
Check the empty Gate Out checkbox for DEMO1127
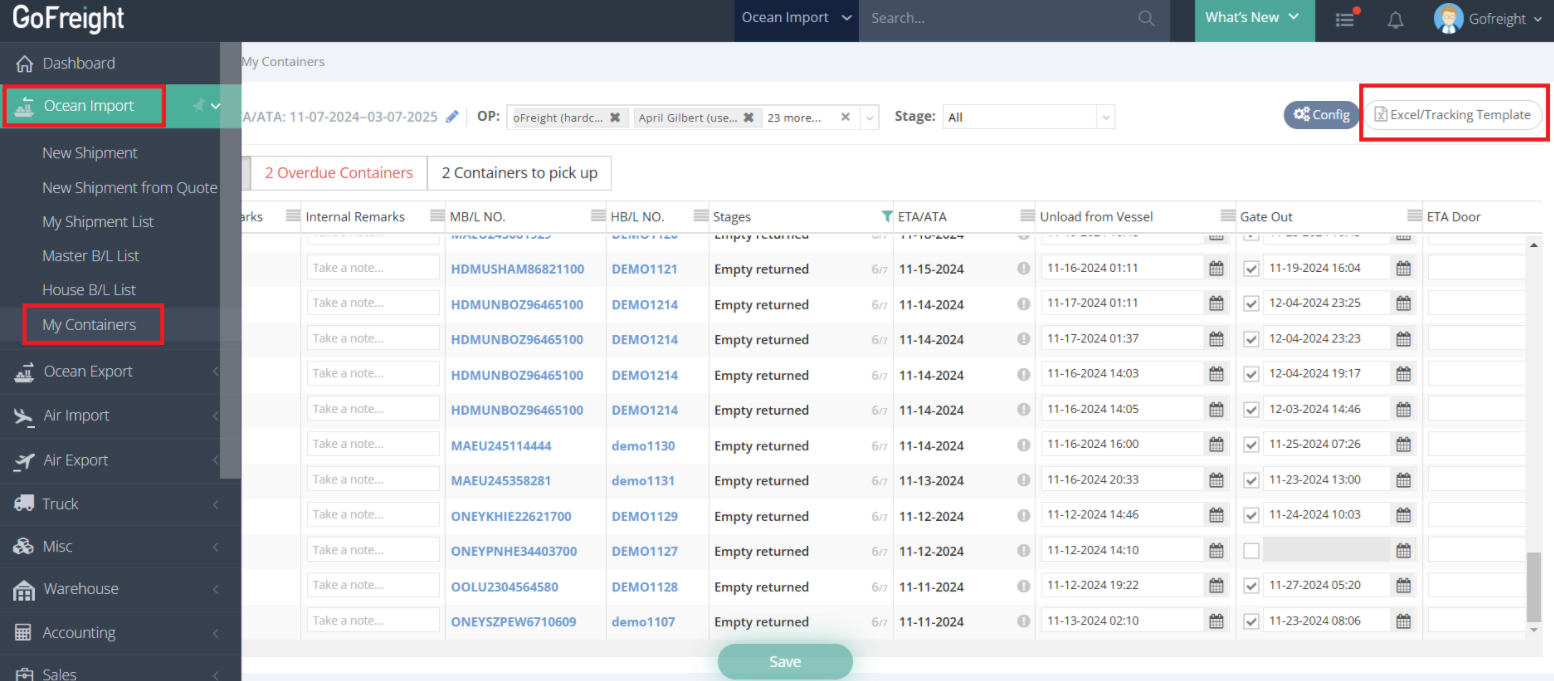(x=1251, y=551)
